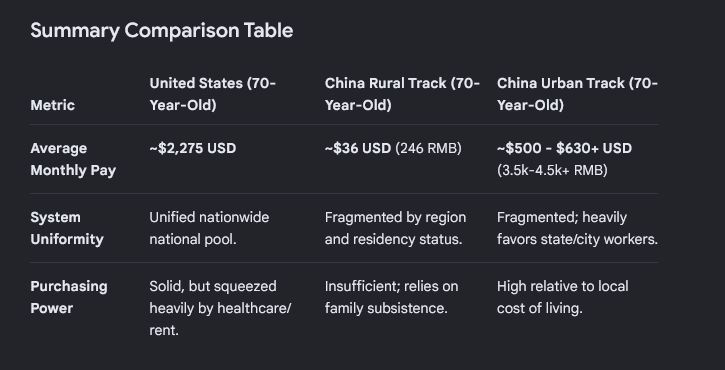Click the System Uniformity row label

(x=67, y=228)
